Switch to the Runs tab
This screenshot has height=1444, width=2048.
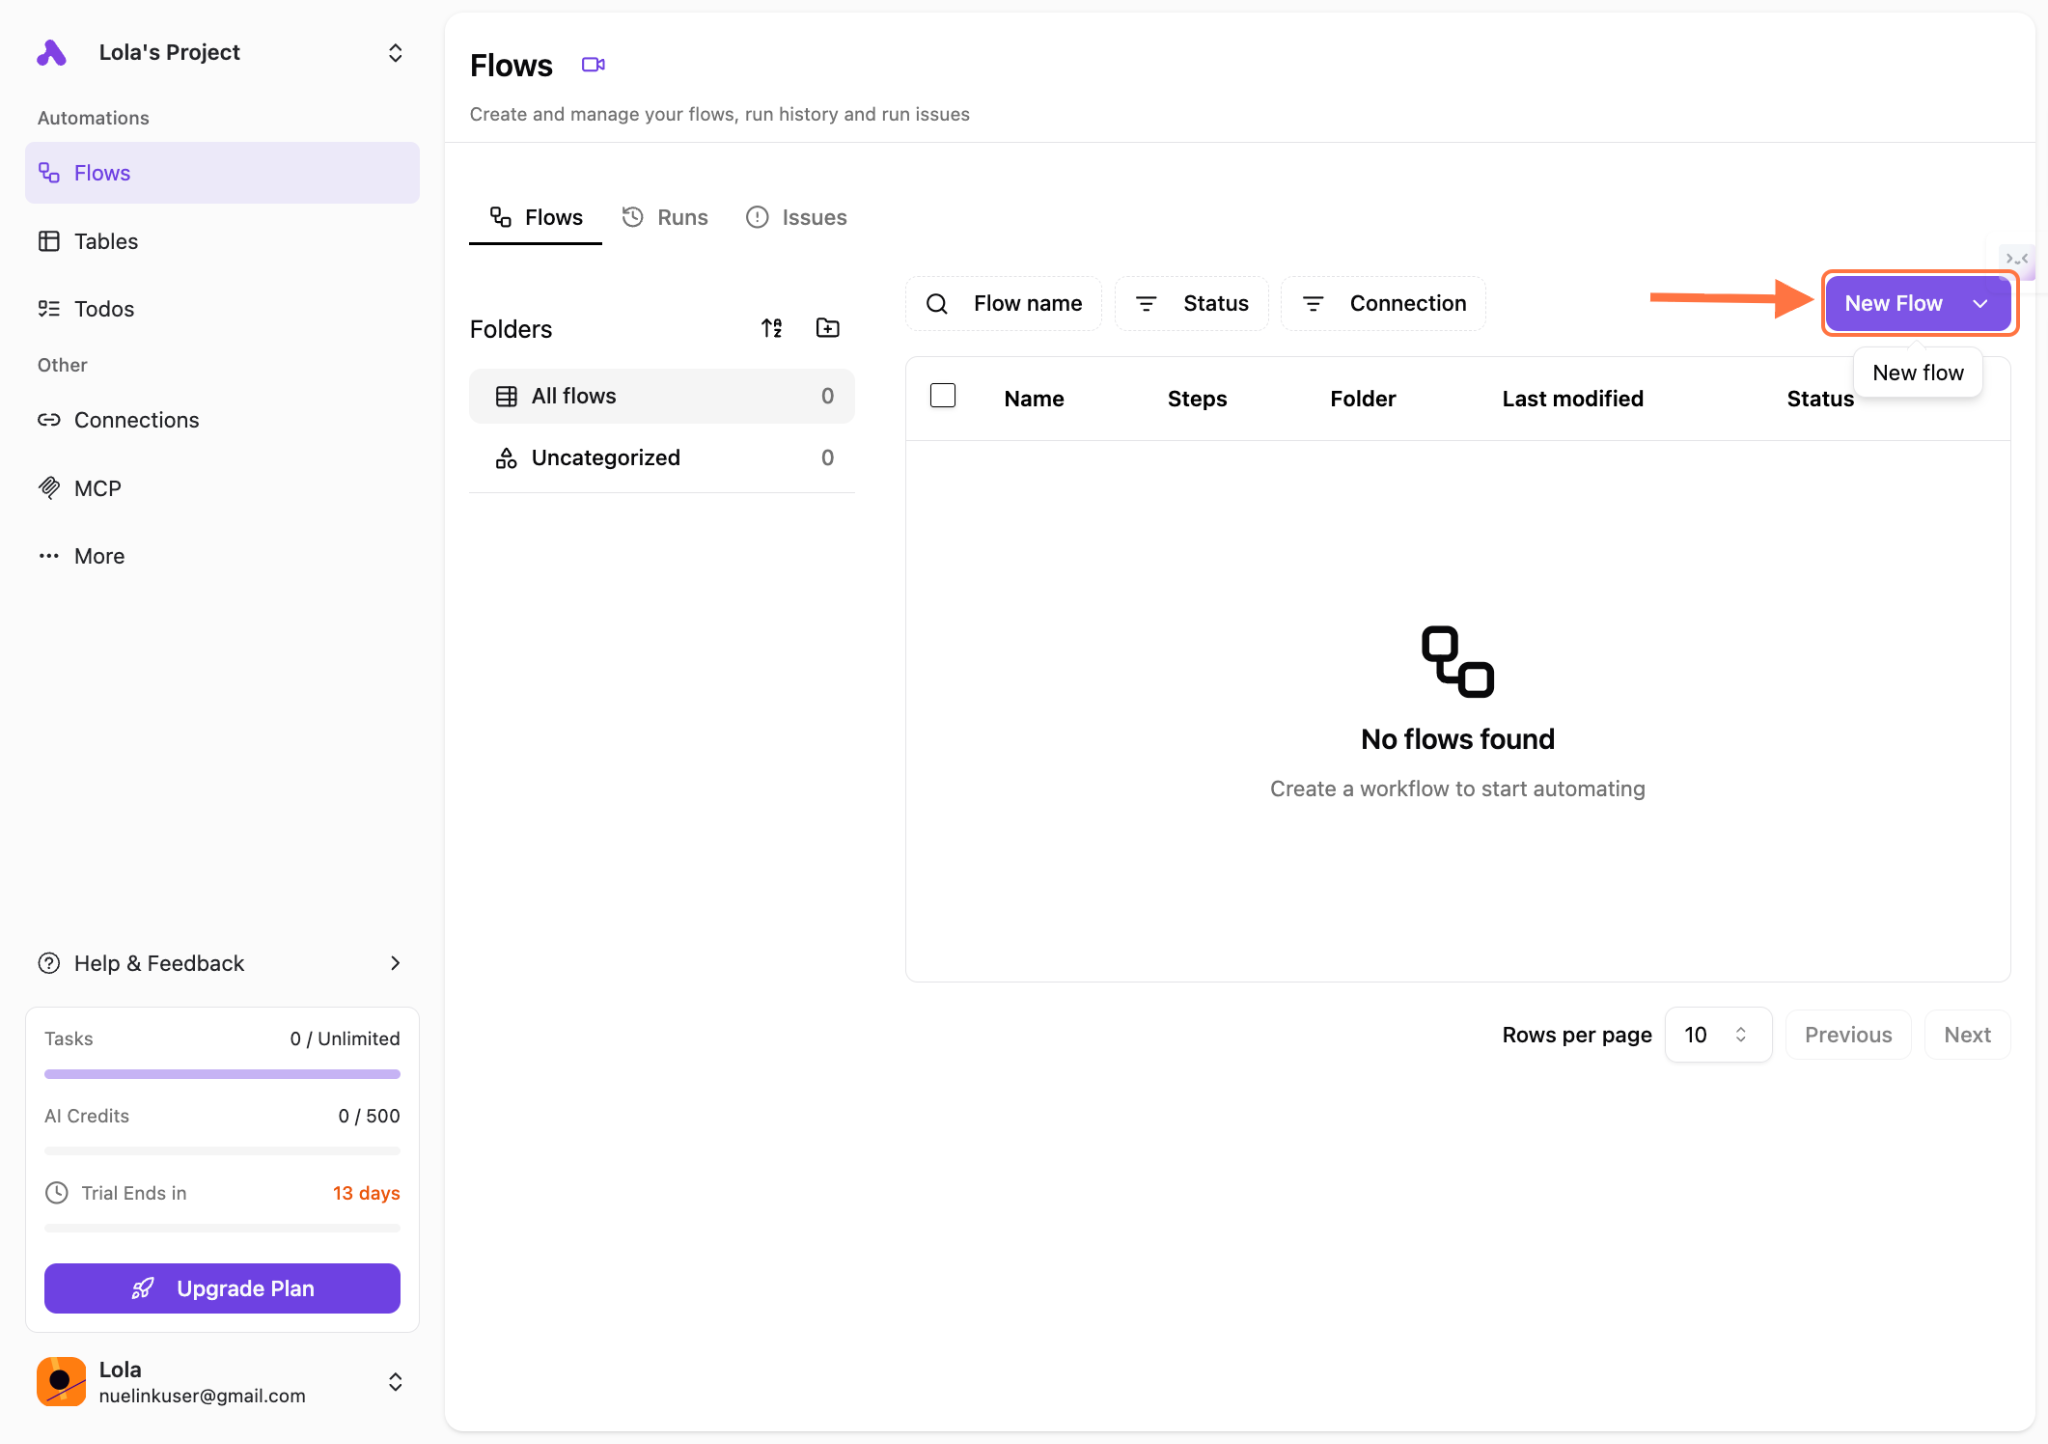pyautogui.click(x=665, y=217)
